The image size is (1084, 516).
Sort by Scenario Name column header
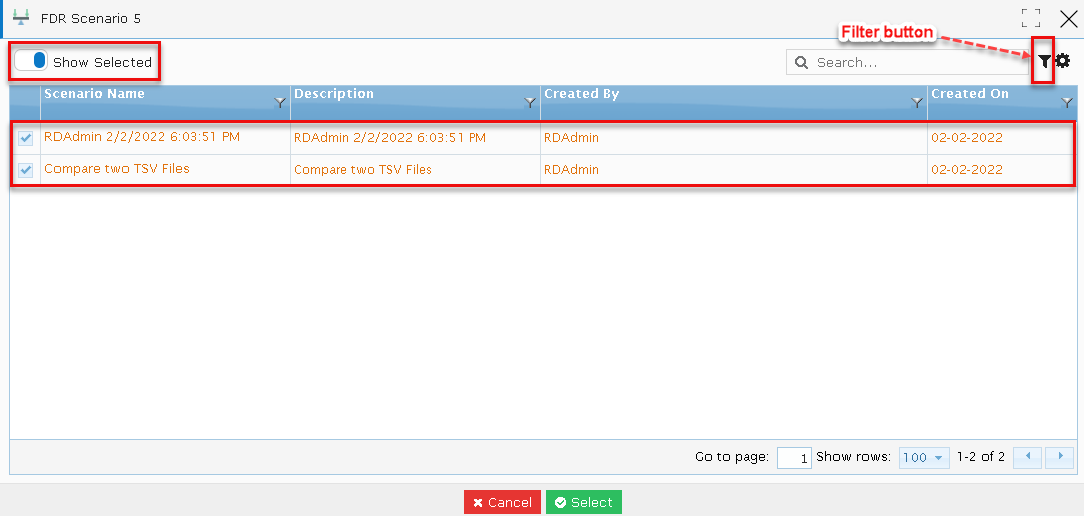click(95, 93)
